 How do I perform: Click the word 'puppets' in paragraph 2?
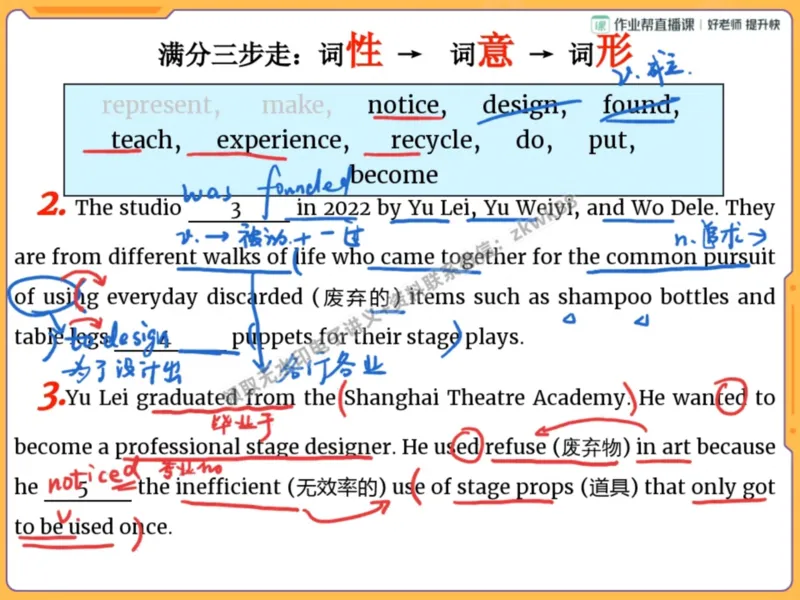point(272,338)
